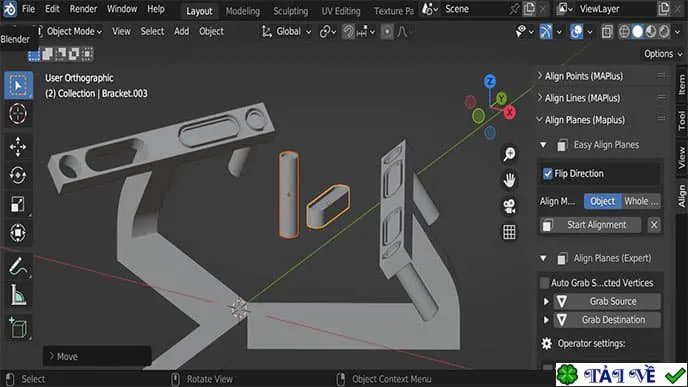Image resolution: width=688 pixels, height=387 pixels.
Task: Disable Flip Direction checkbox
Action: click(x=548, y=174)
